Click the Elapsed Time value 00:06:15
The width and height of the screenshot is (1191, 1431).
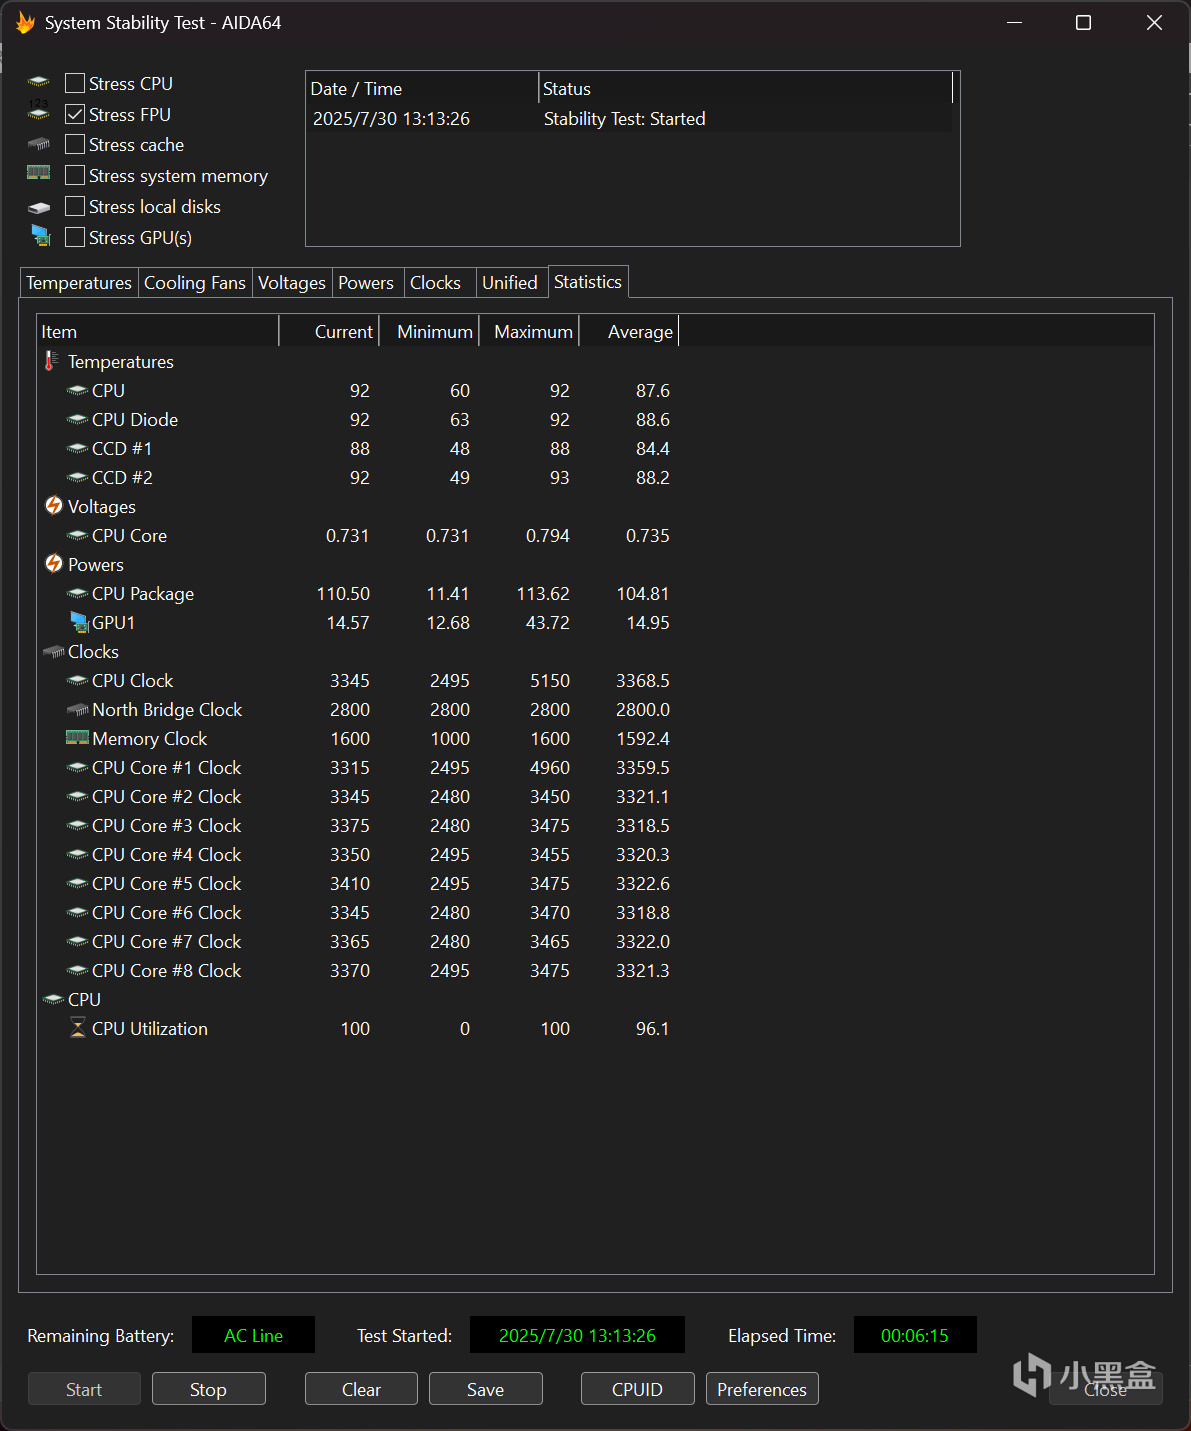click(915, 1335)
